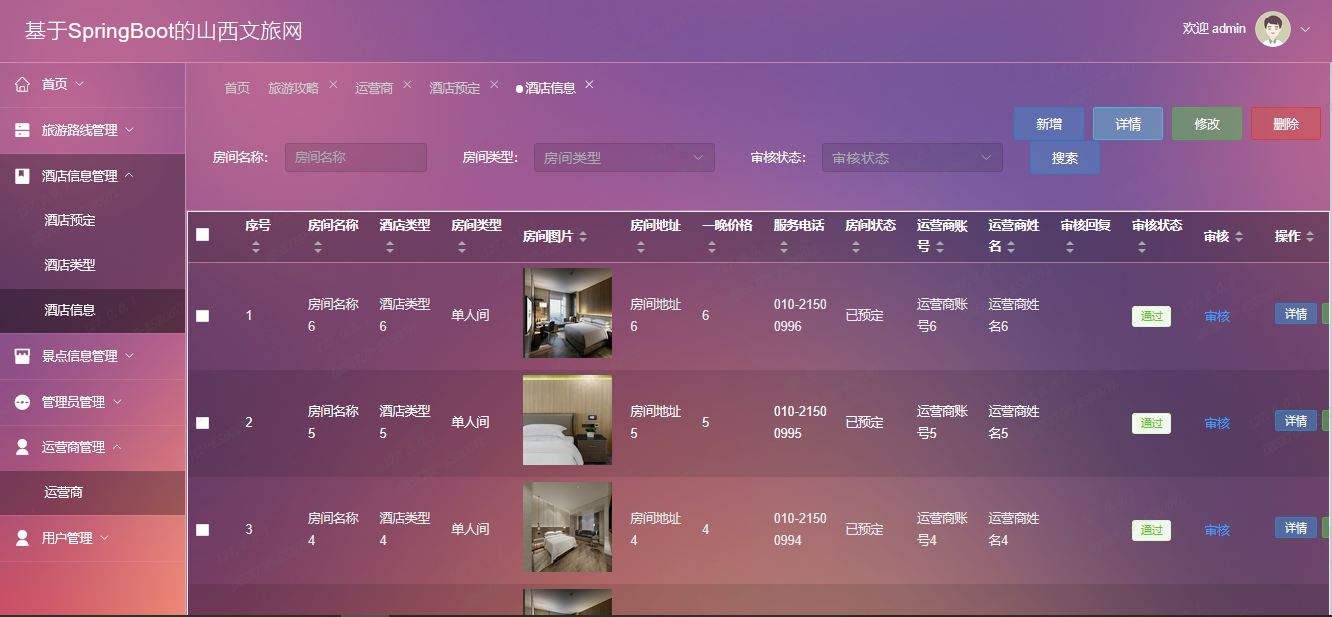
Task: Sort by 审核回复 column arrows
Action: [1072, 247]
